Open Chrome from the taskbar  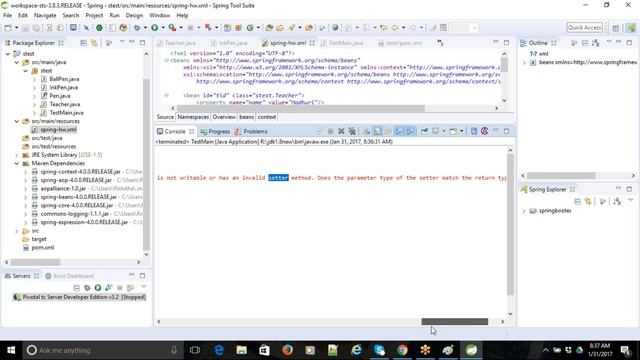402,350
